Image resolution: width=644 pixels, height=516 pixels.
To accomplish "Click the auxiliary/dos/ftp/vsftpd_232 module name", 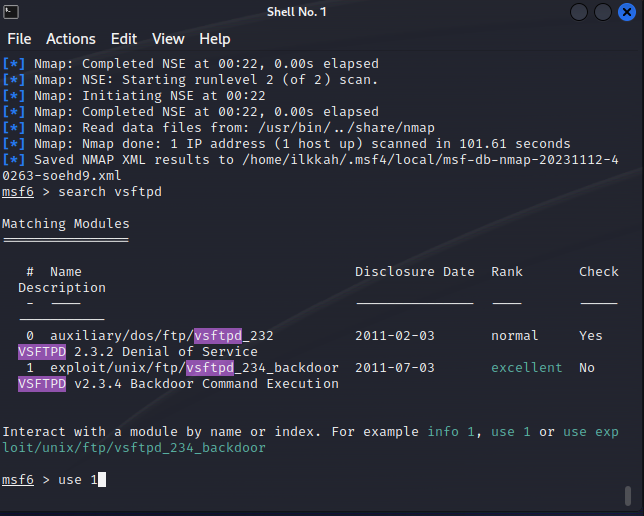I will (x=162, y=336).
